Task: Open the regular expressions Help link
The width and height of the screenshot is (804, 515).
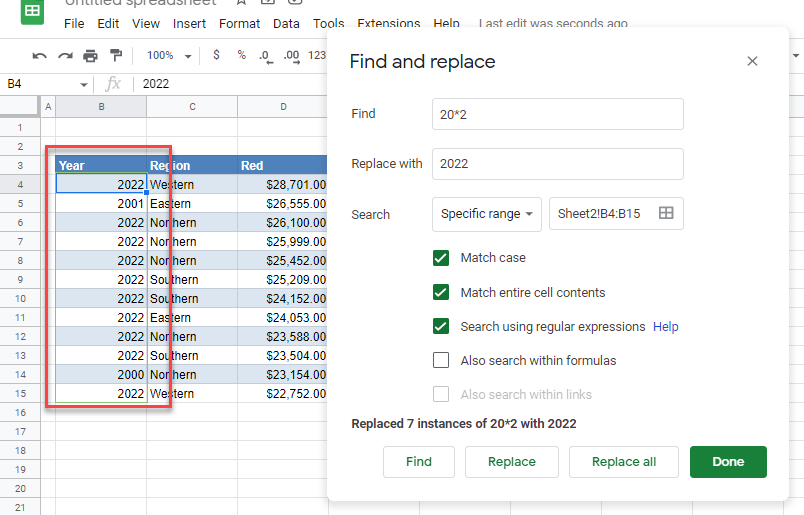Action: pyautogui.click(x=665, y=327)
